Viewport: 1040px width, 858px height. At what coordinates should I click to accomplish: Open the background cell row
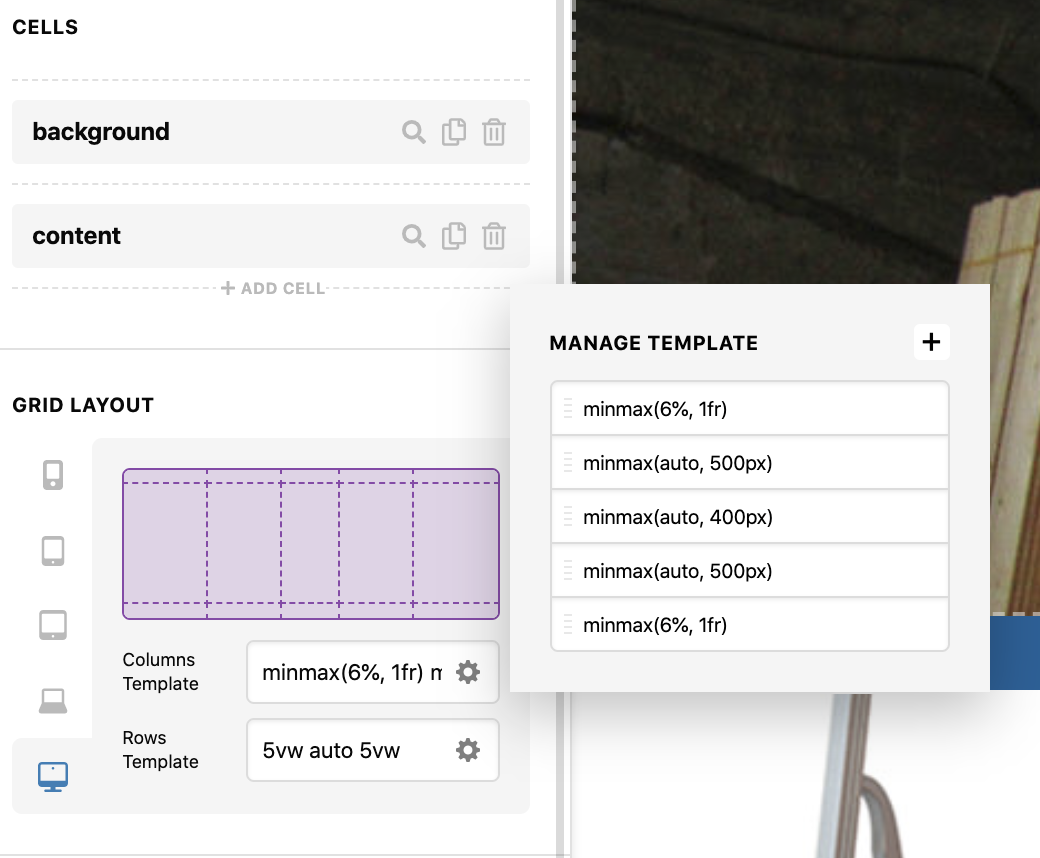[200, 132]
